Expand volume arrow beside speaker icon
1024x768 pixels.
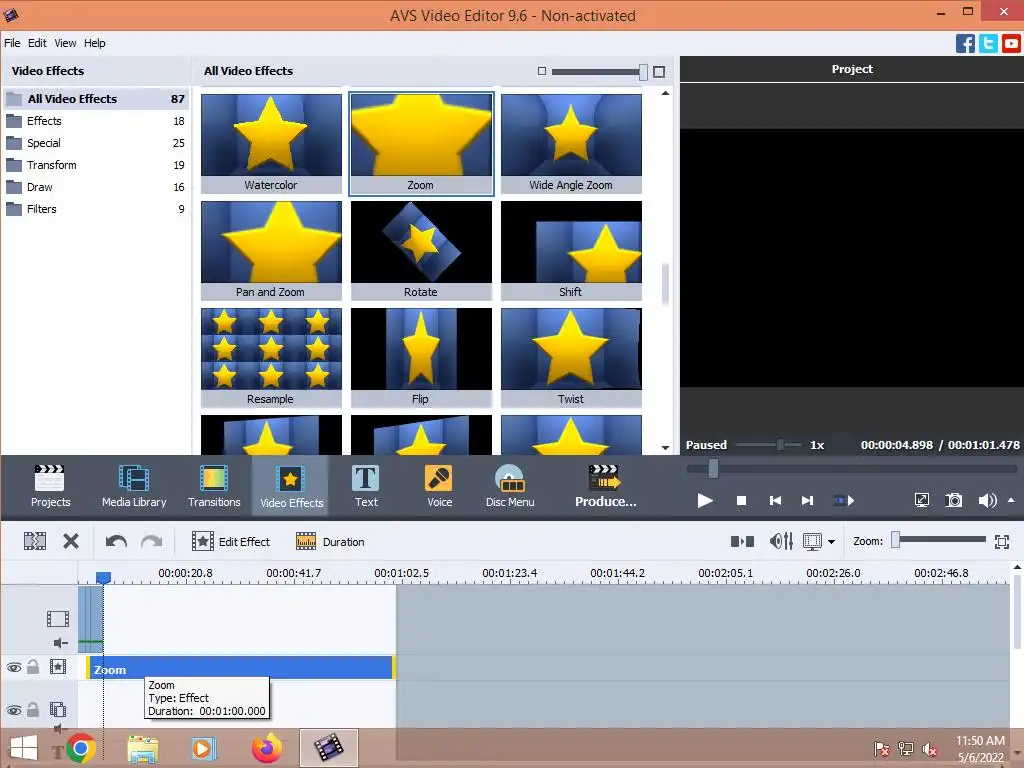point(1011,500)
